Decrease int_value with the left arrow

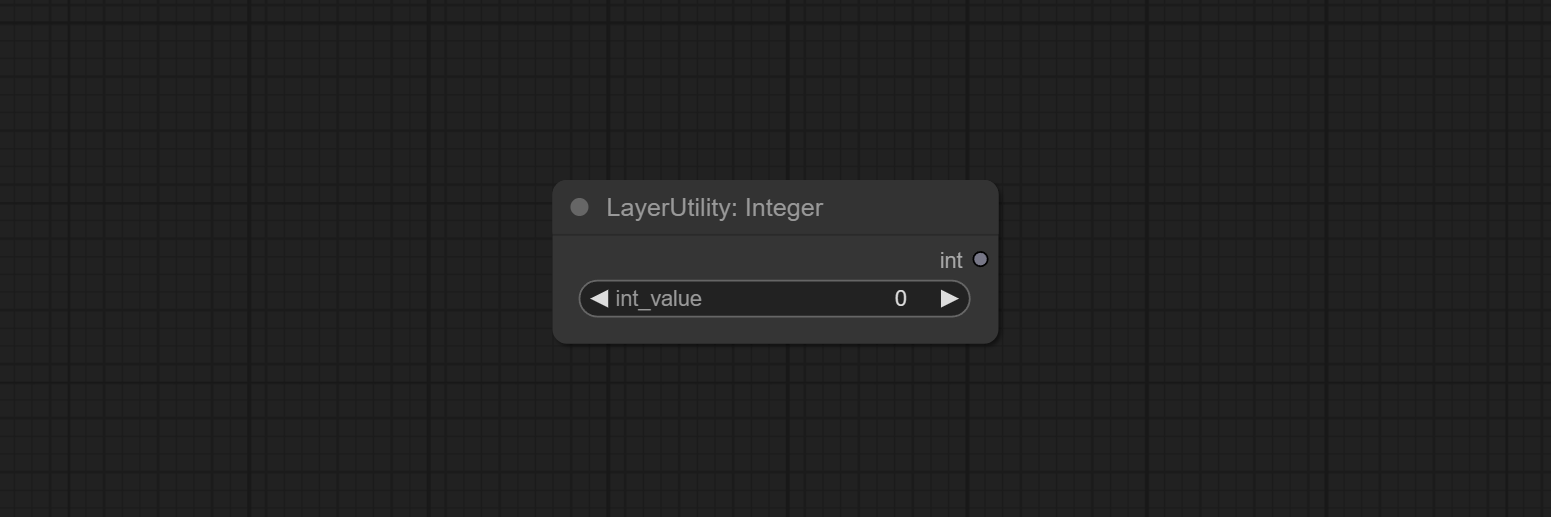coord(599,299)
